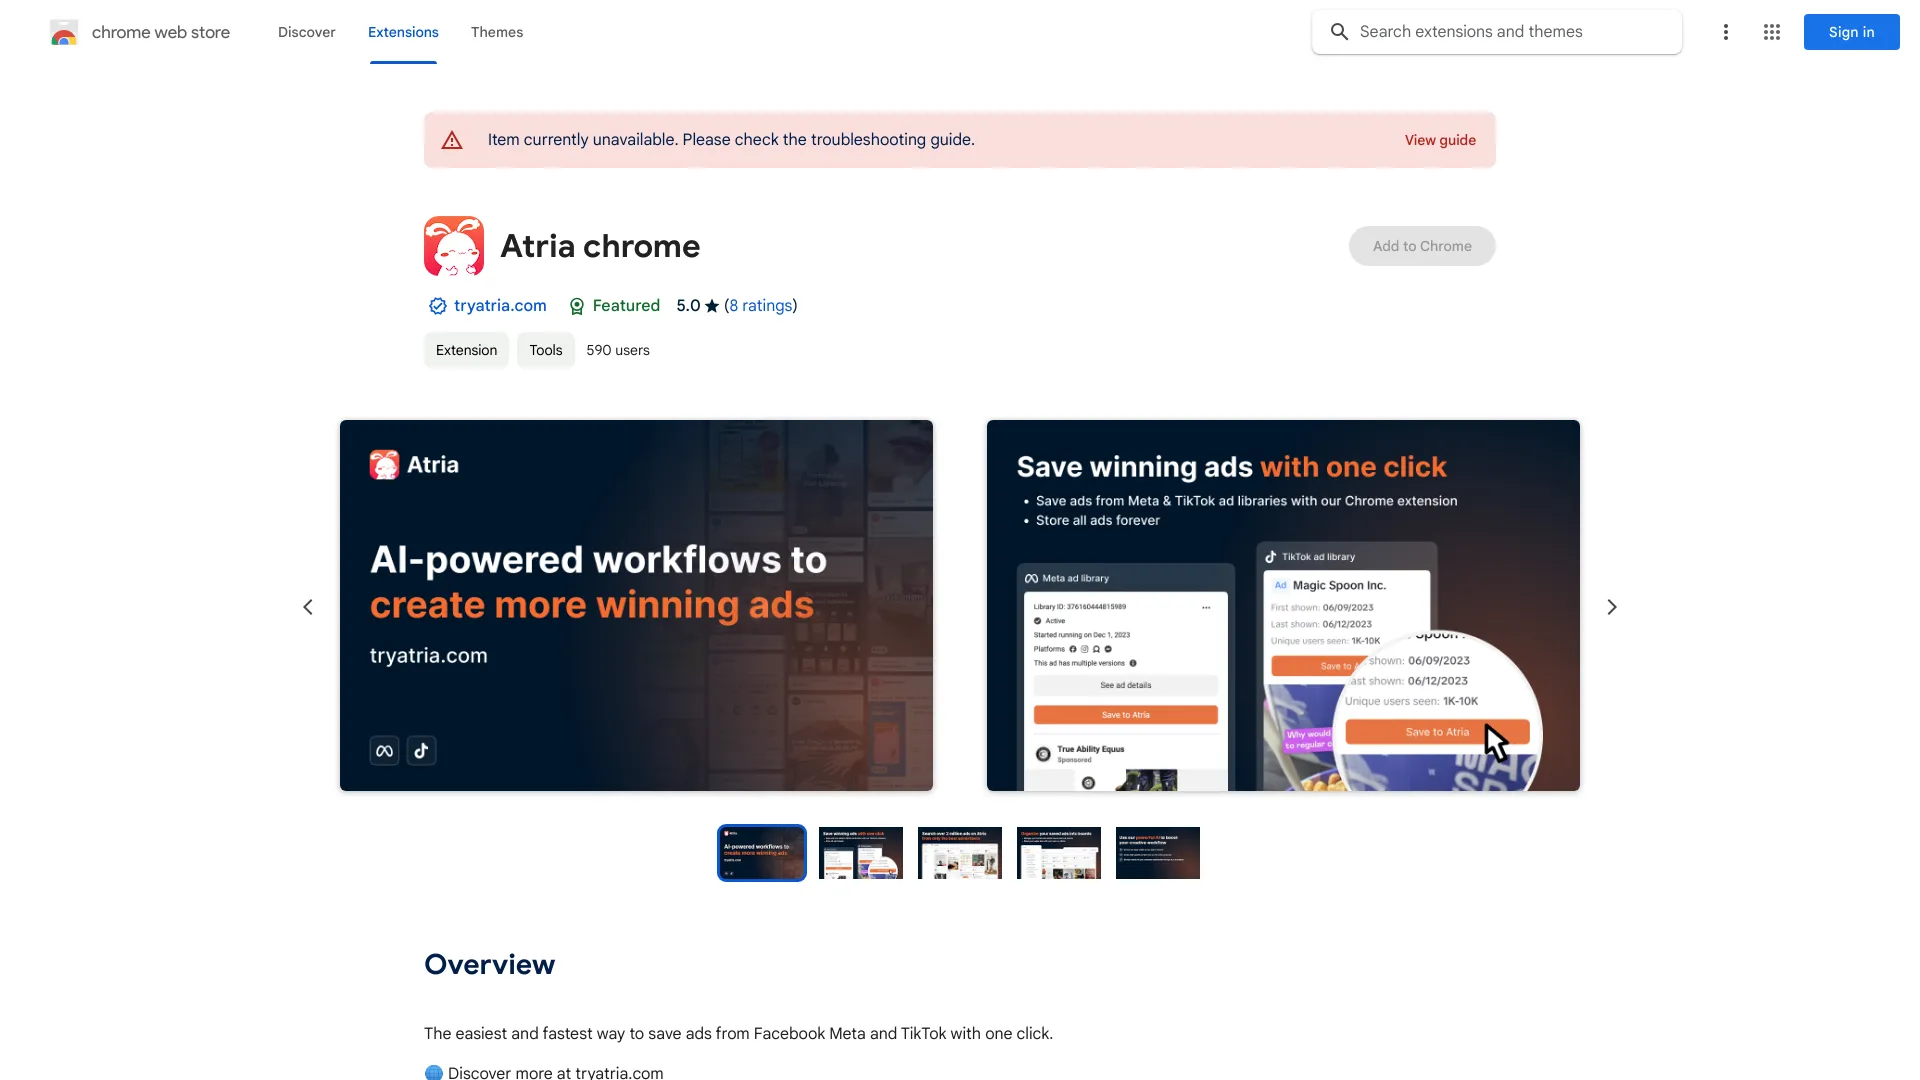Viewport: 1920px width, 1080px height.
Task: Click the Featured label text
Action: point(626,306)
